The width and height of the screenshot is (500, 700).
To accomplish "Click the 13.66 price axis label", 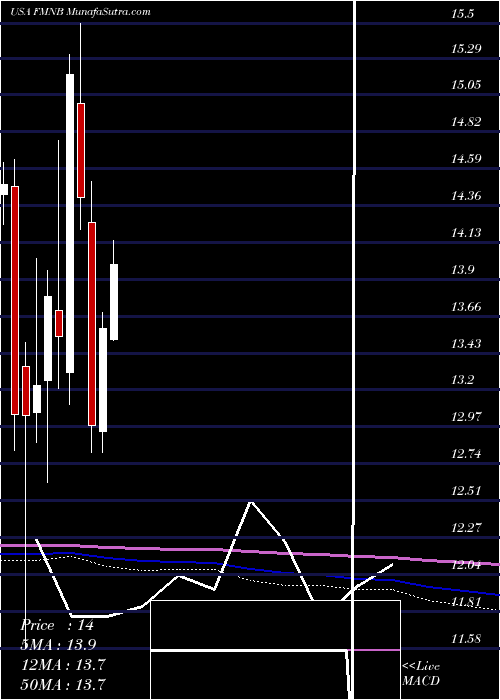I will (466, 306).
